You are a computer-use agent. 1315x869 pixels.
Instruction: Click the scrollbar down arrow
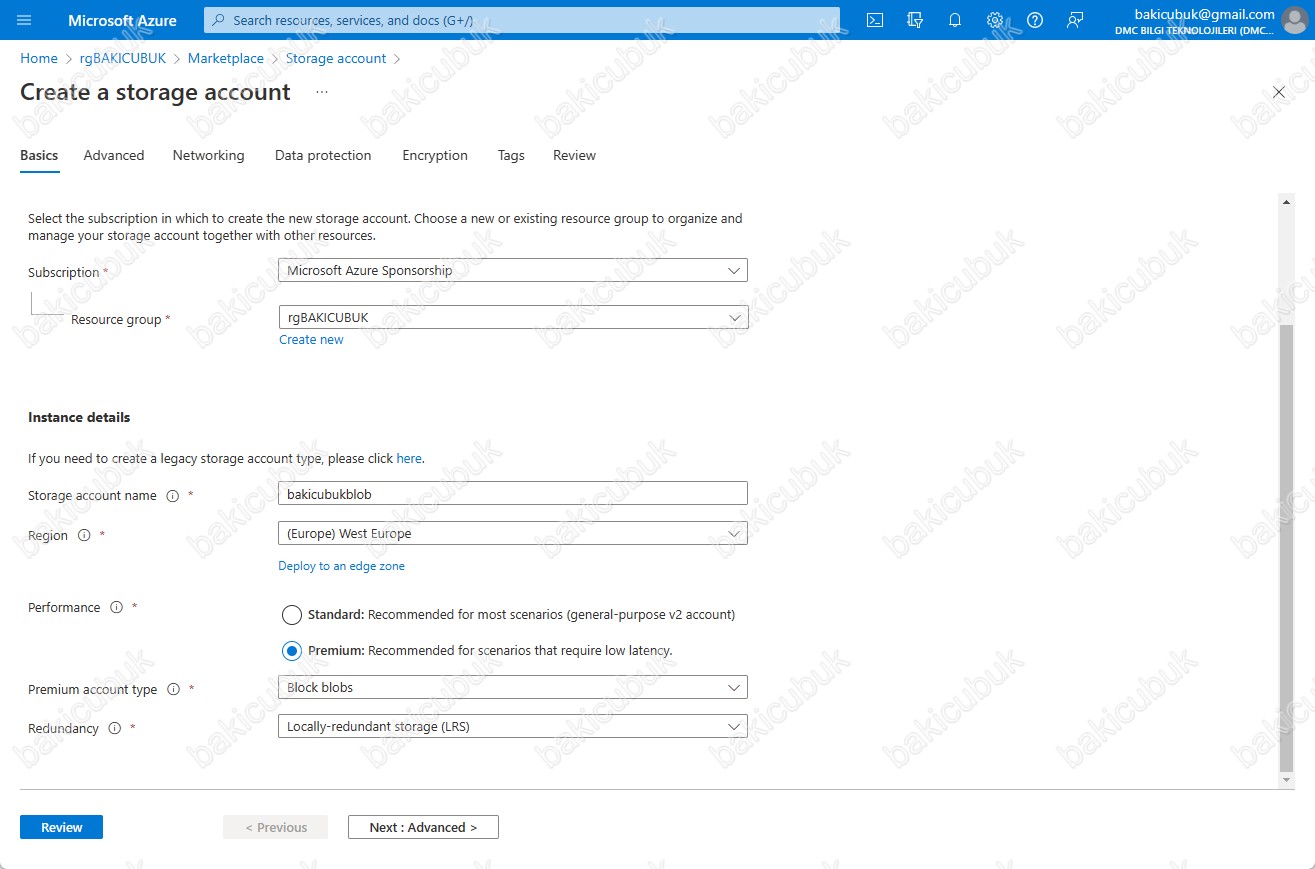(x=1287, y=779)
